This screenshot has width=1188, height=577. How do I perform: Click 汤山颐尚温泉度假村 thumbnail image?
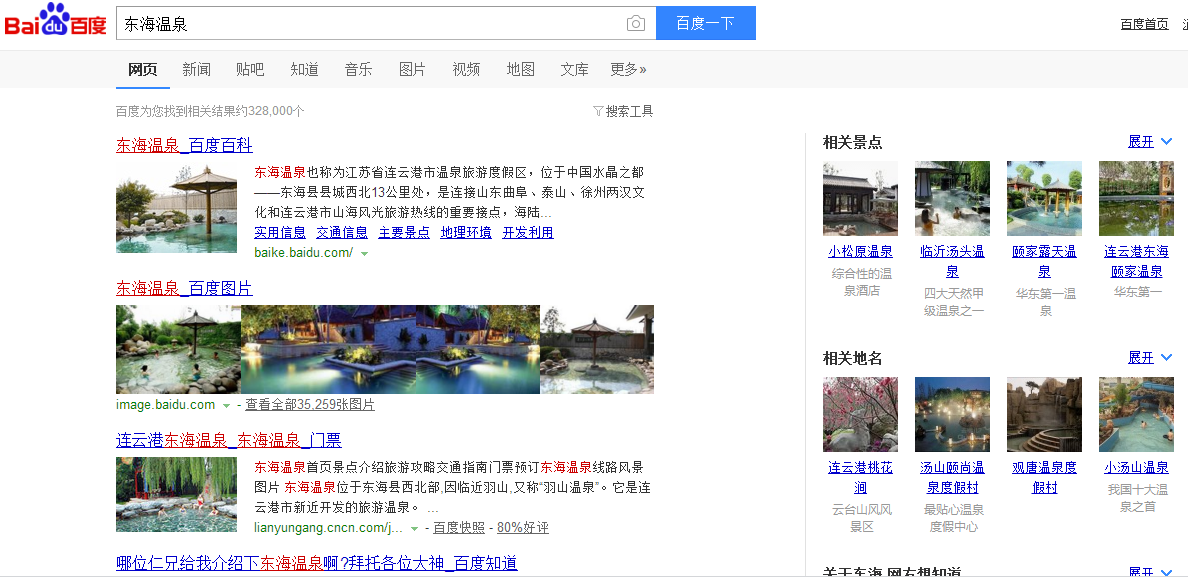click(952, 414)
